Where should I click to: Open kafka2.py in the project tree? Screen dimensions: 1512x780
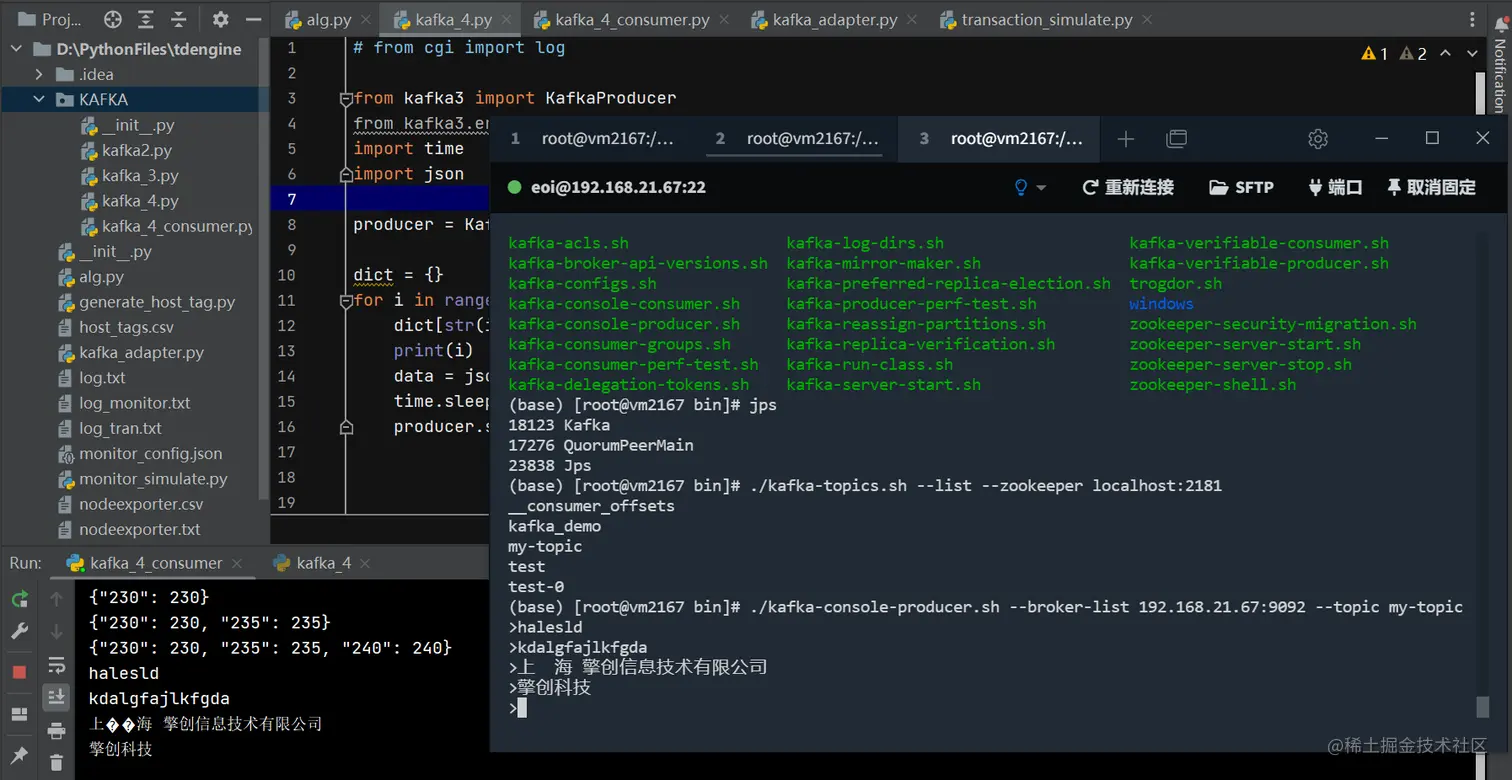click(x=137, y=150)
